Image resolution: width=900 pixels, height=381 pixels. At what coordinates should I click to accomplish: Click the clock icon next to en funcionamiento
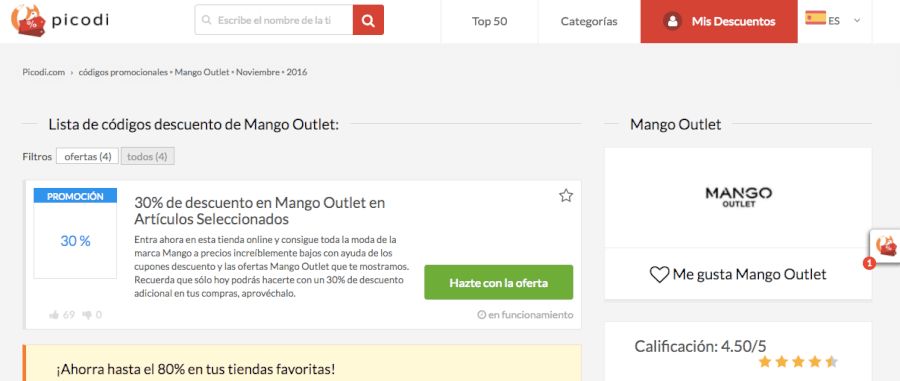[482, 315]
